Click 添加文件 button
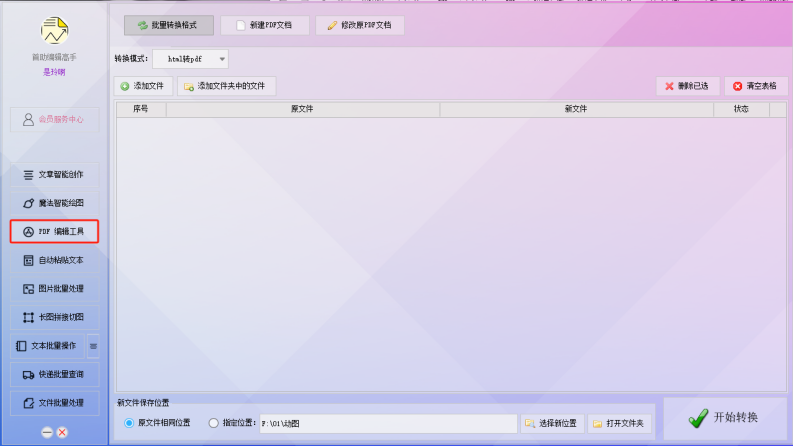 143,86
